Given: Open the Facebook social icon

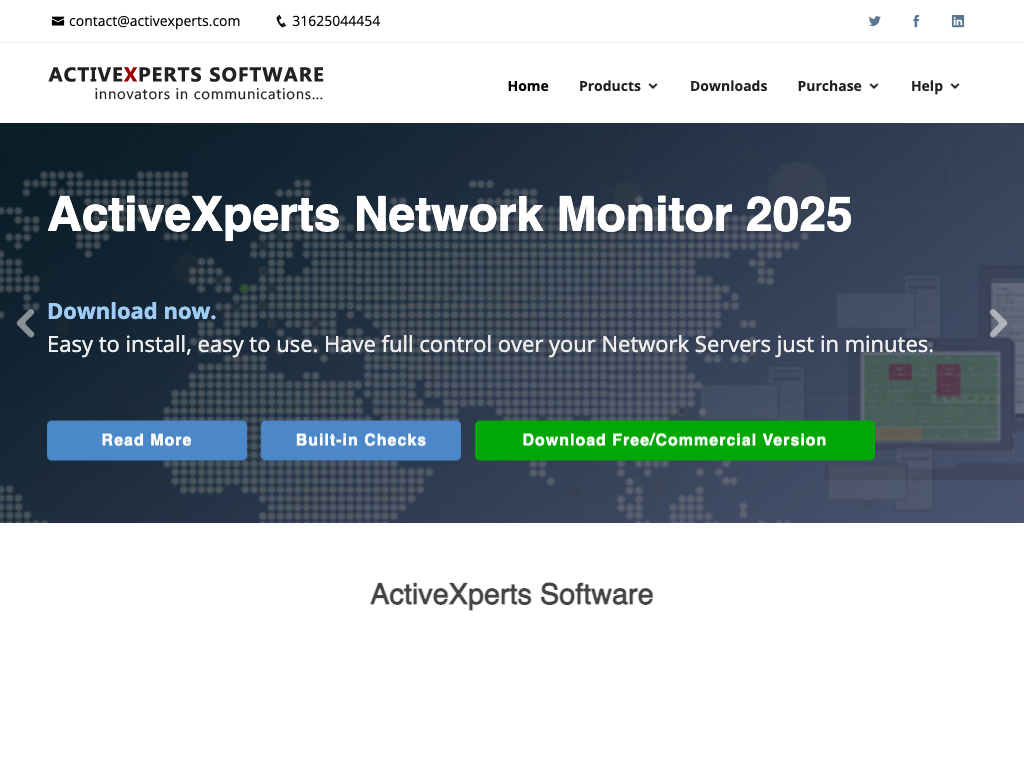Looking at the screenshot, I should point(916,21).
